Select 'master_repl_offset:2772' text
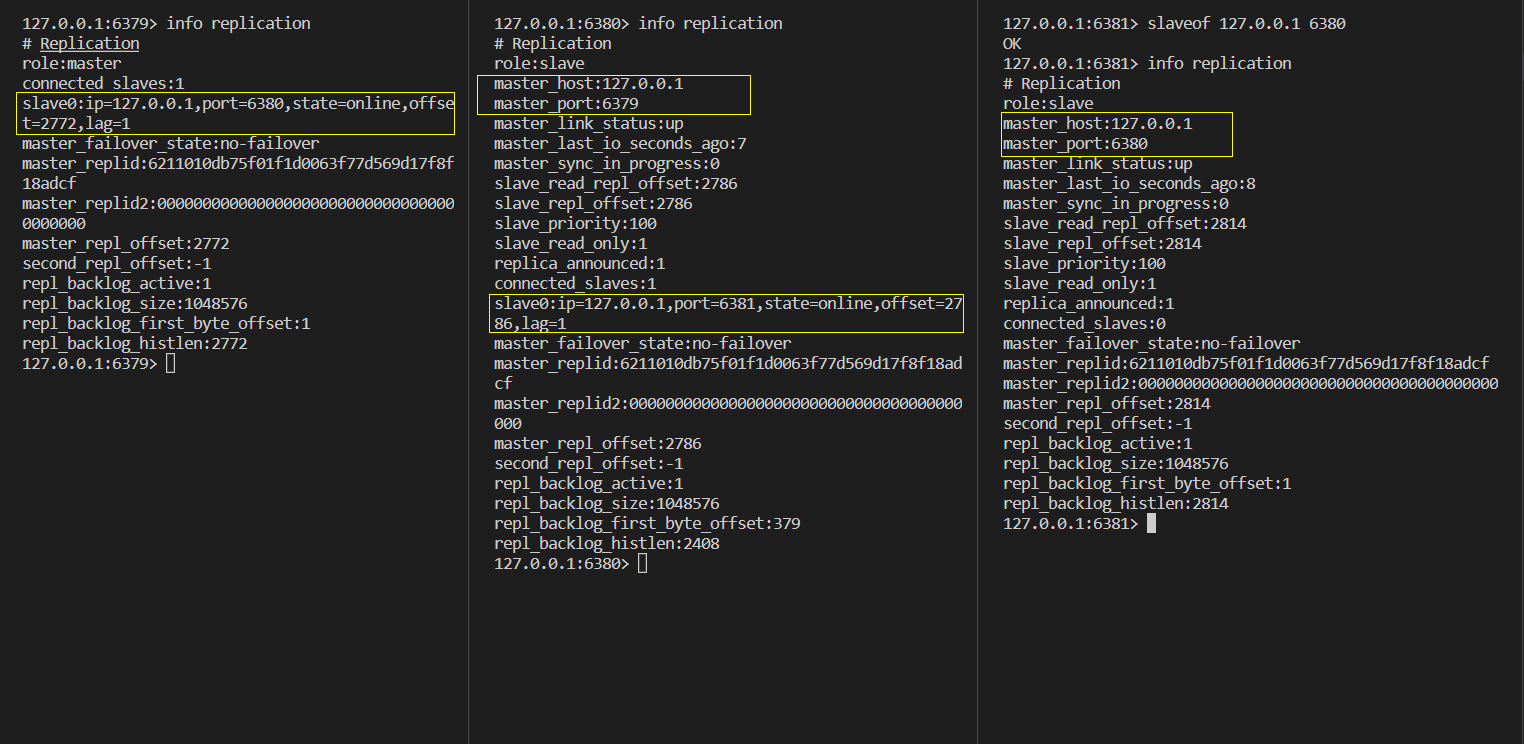 click(126, 243)
